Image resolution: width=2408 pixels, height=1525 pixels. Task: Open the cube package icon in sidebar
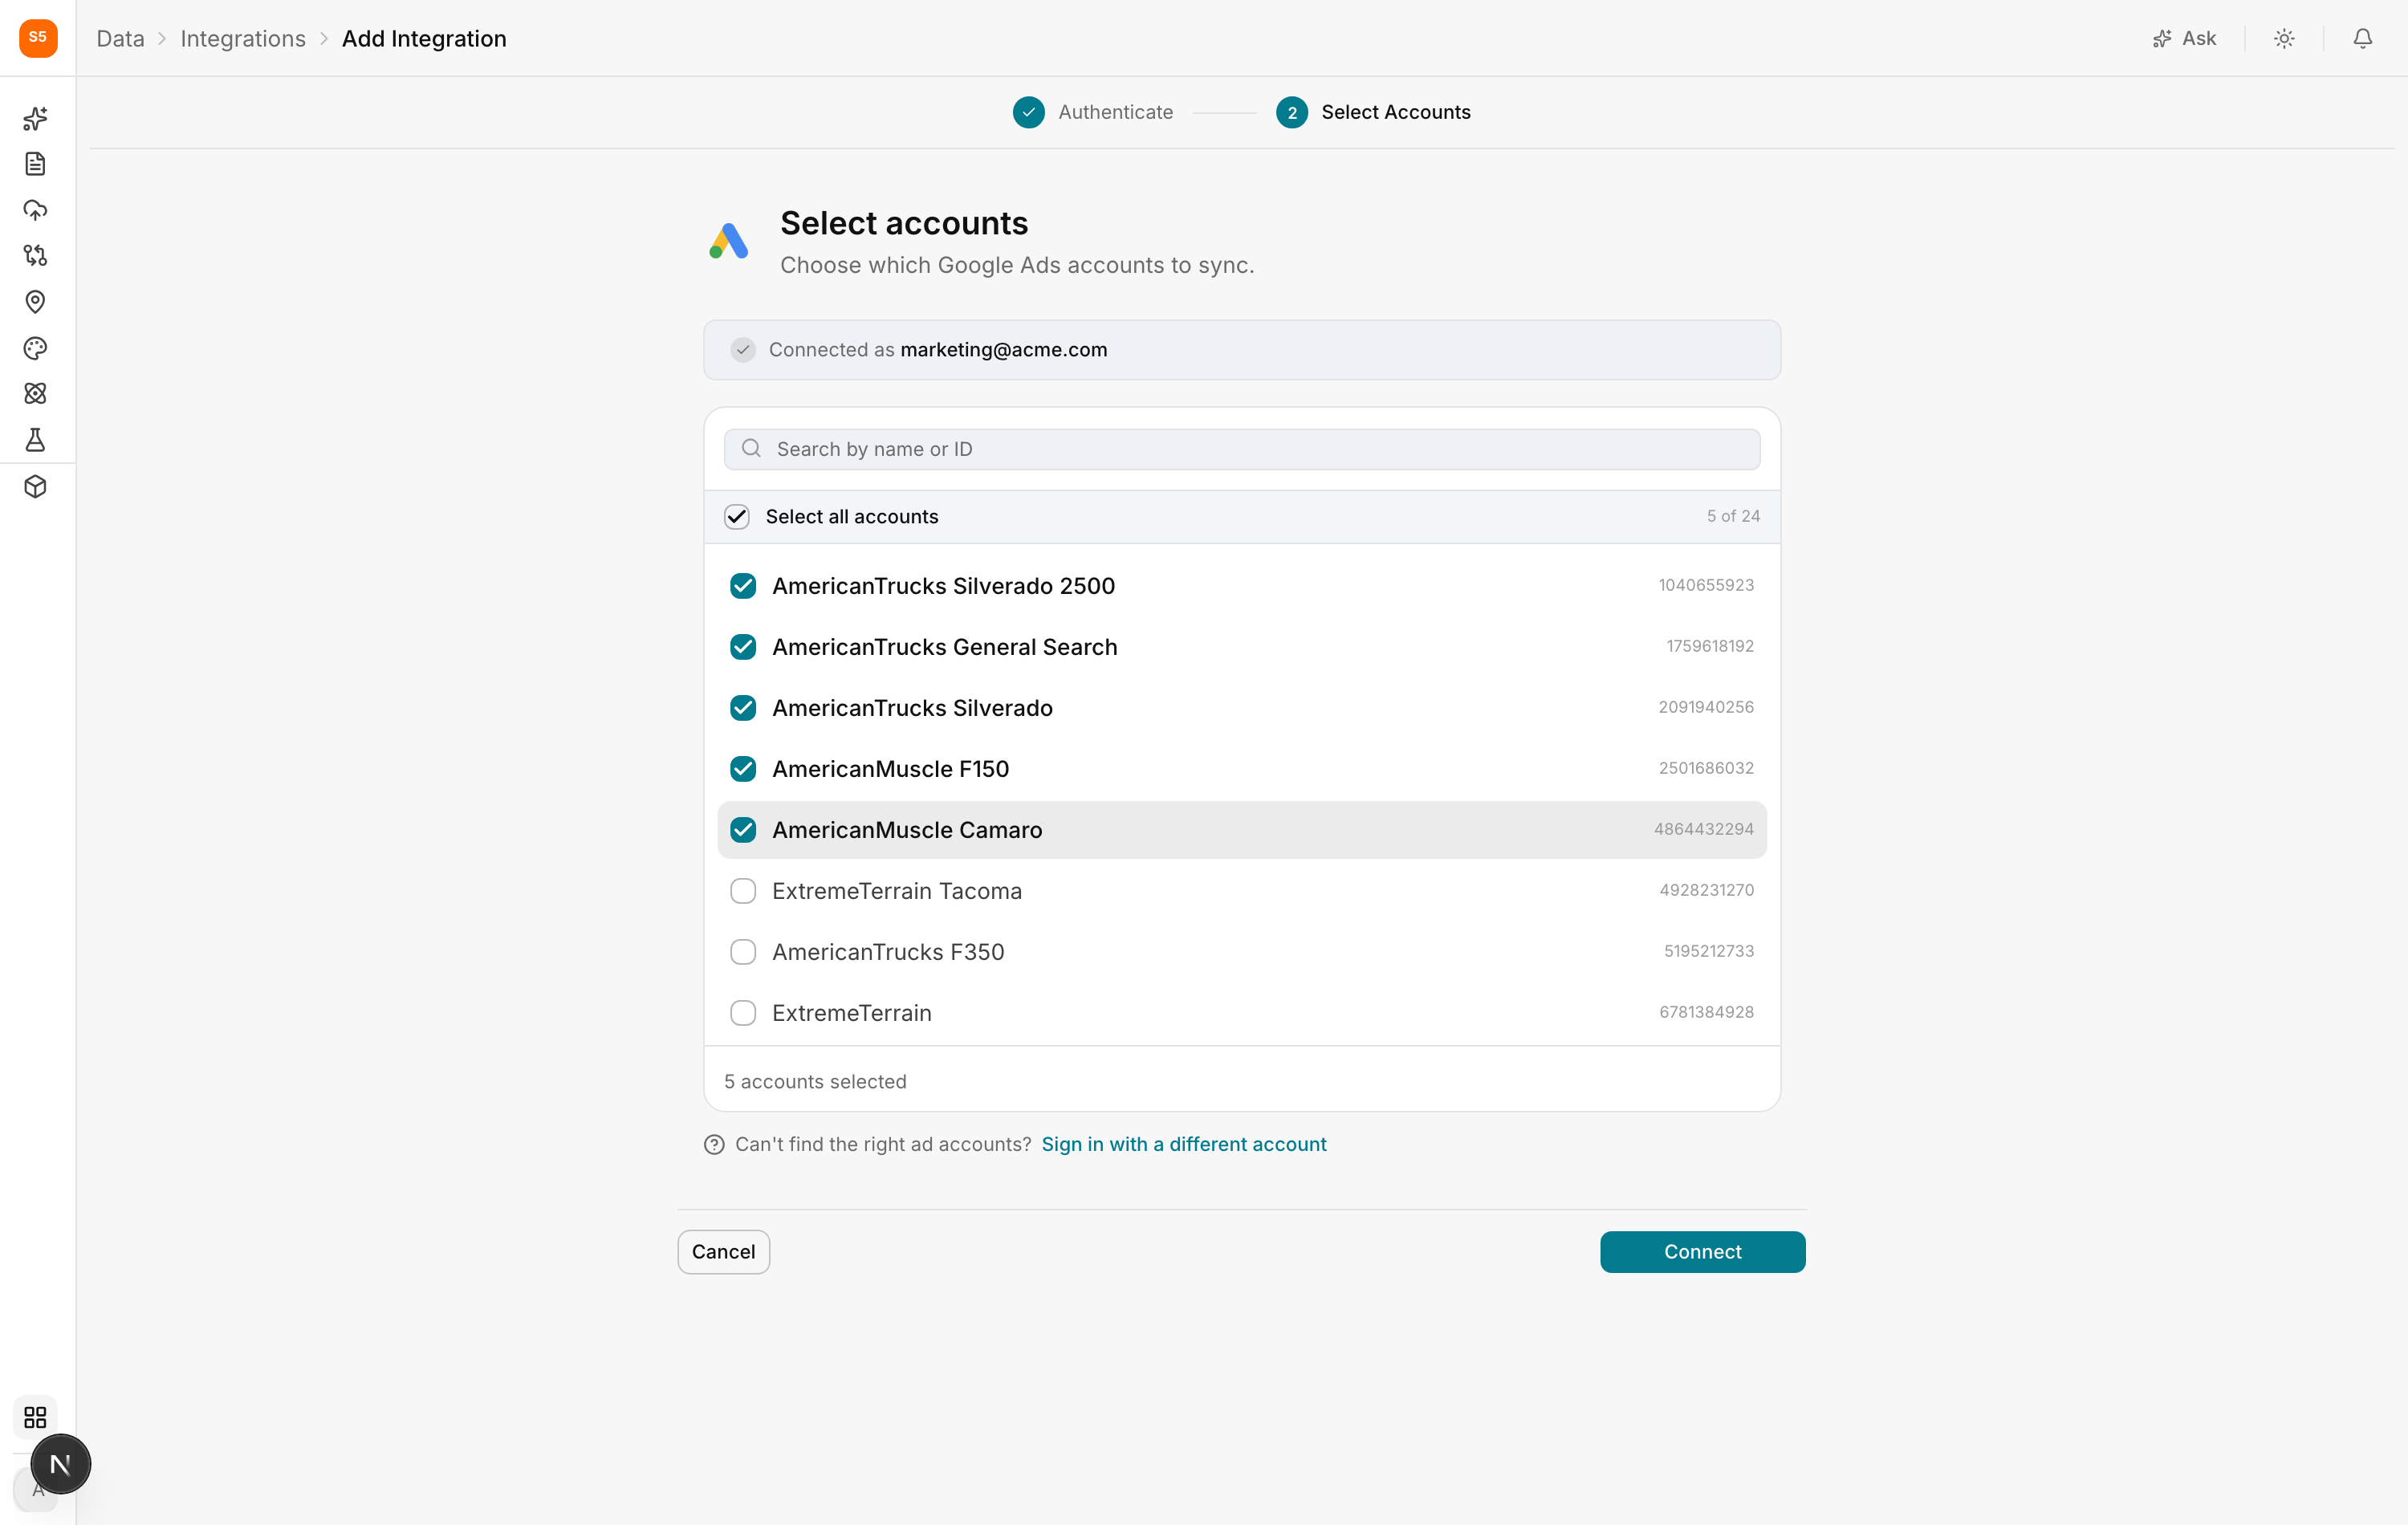tap(35, 487)
